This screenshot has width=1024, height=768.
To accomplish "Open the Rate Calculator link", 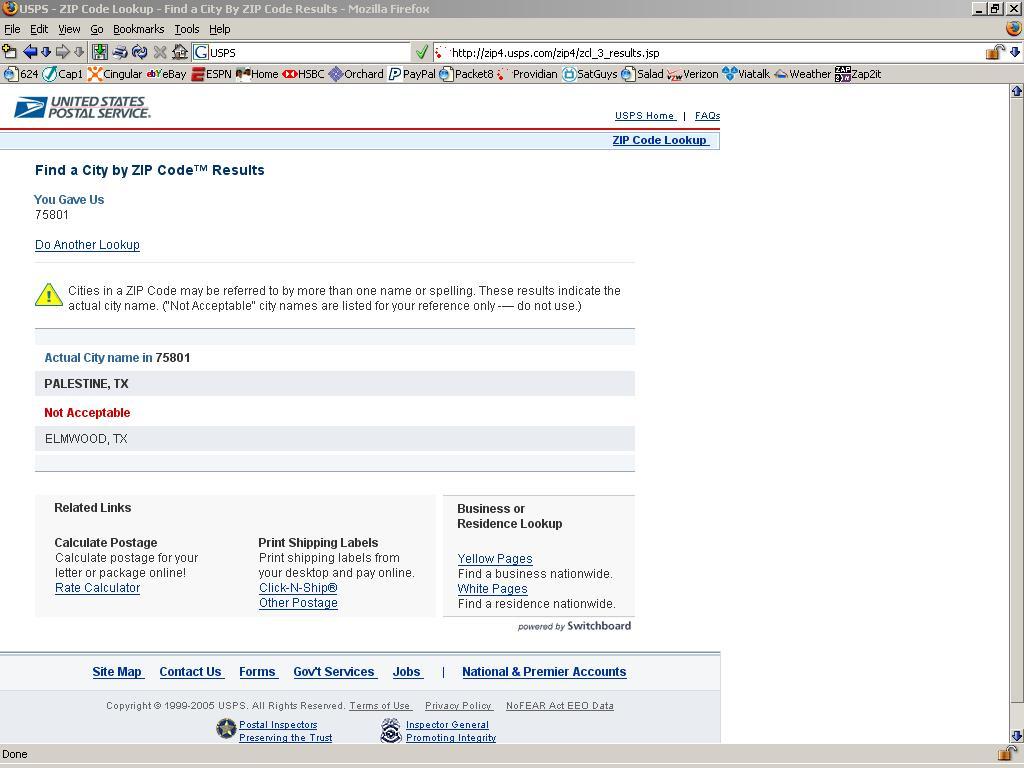I will [x=97, y=588].
